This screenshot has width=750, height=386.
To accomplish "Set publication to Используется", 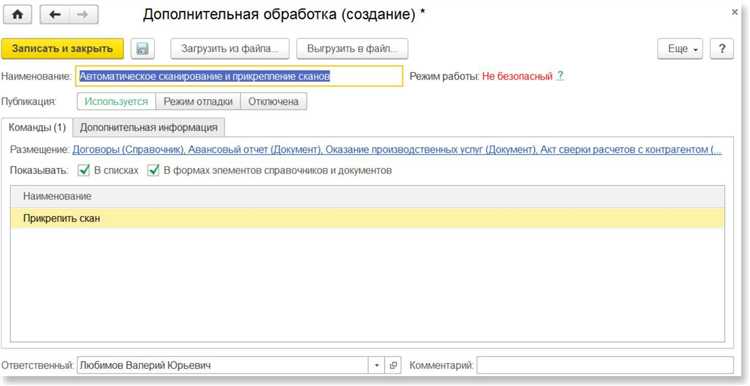I will click(116, 101).
